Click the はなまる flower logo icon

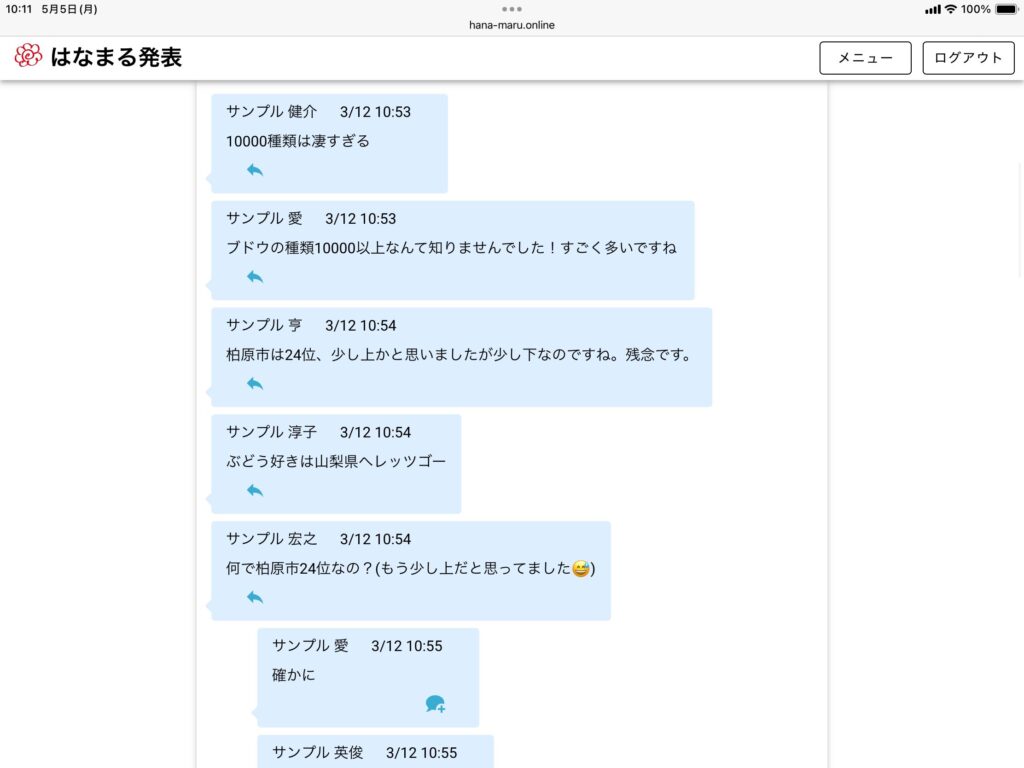[x=28, y=56]
